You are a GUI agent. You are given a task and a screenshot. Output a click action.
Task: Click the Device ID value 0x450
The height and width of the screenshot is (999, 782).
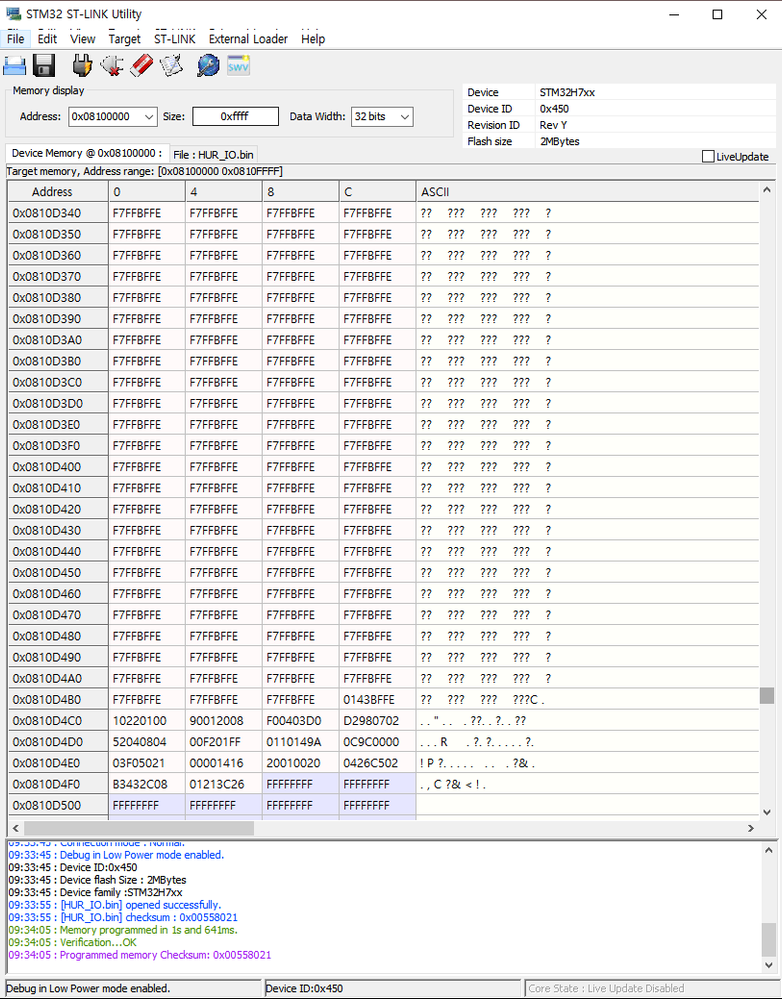(554, 109)
